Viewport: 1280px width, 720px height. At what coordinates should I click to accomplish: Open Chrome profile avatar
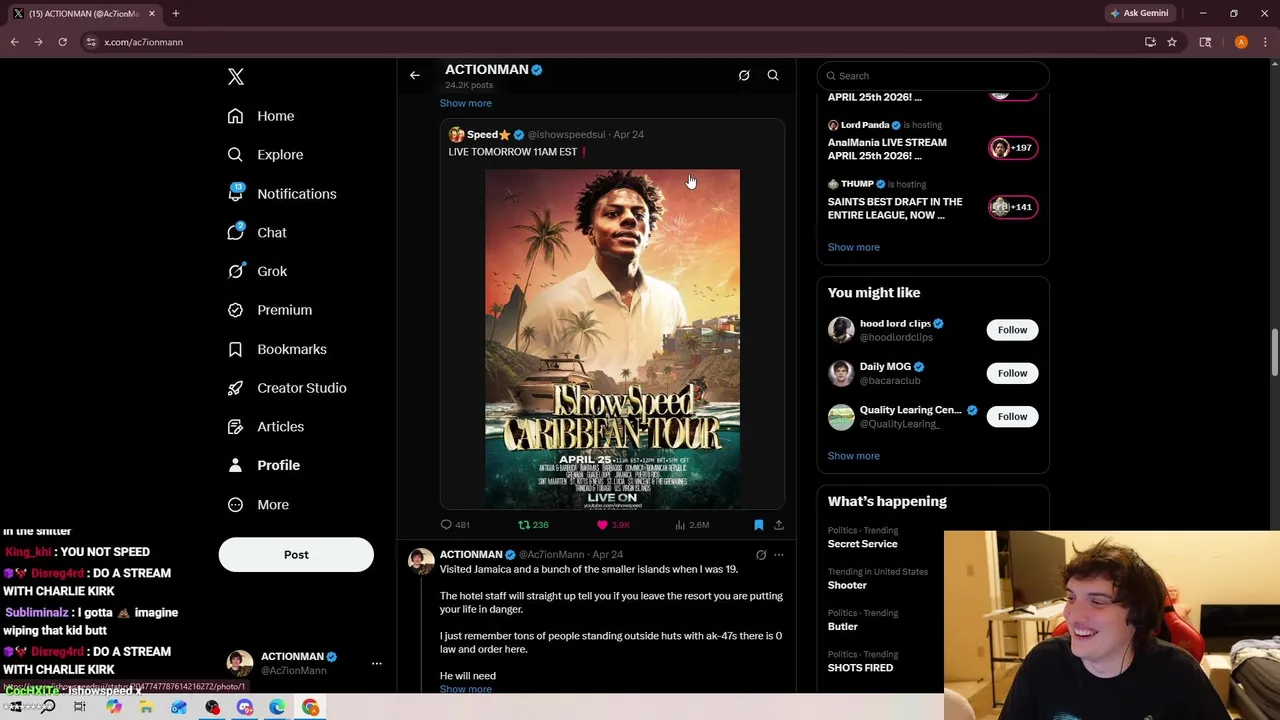click(1241, 42)
